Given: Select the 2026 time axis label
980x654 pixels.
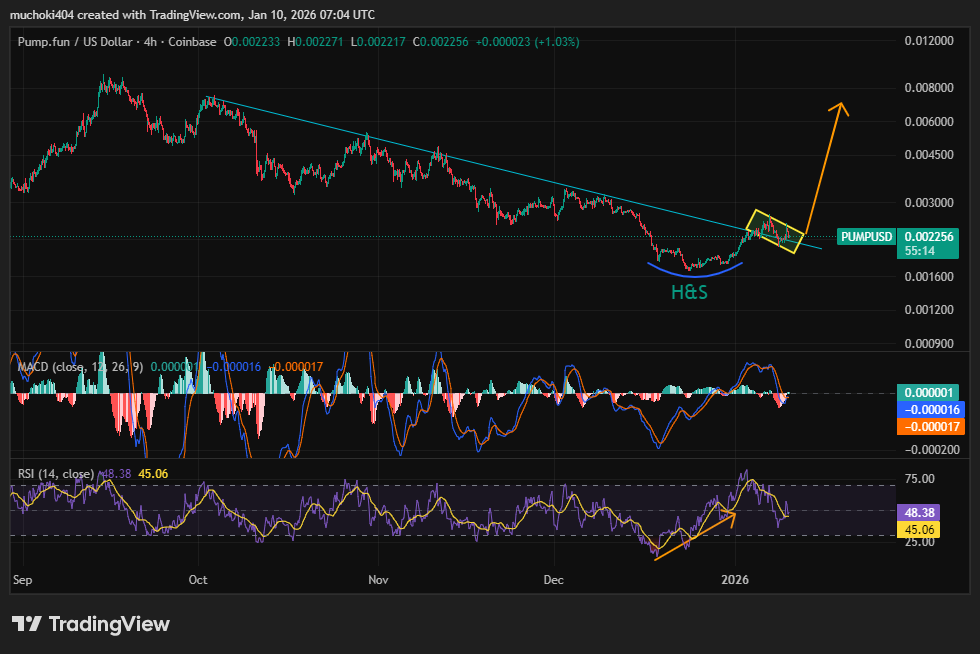Looking at the screenshot, I should pyautogui.click(x=735, y=579).
